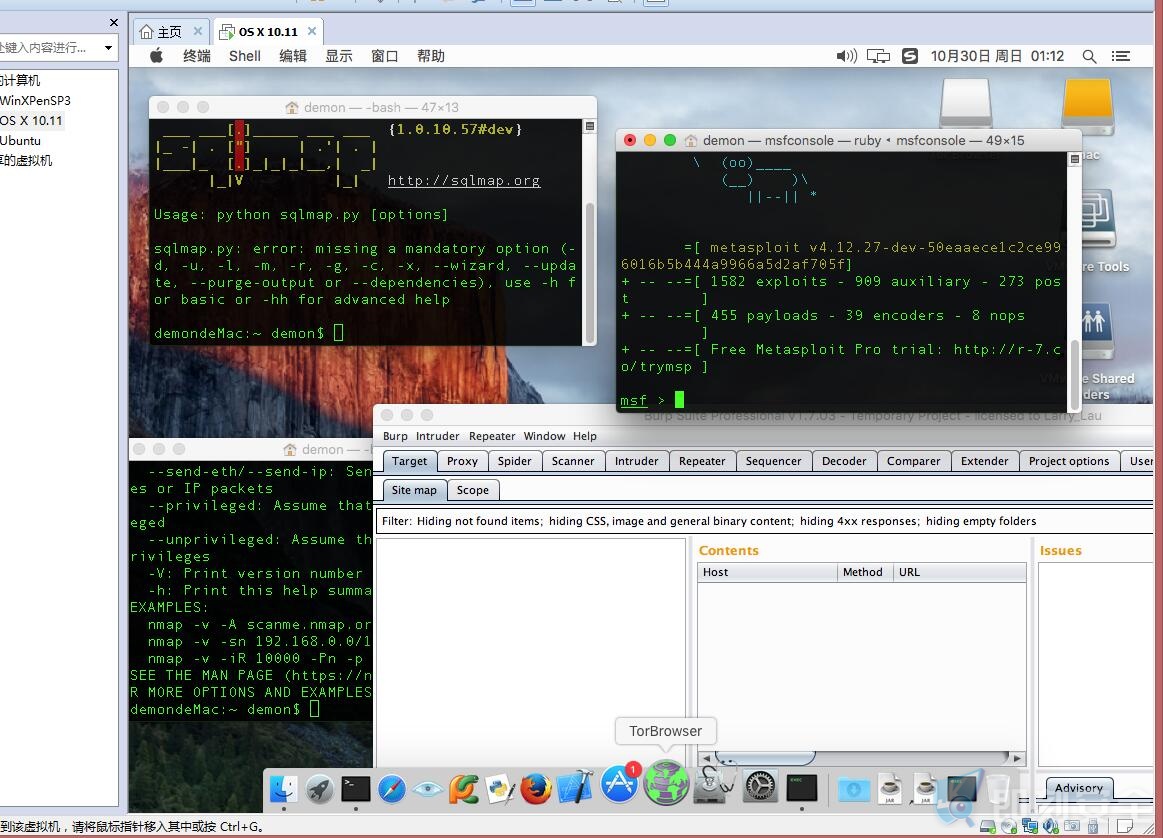Switch to the Proxy tab
The height and width of the screenshot is (838, 1163).
(462, 461)
